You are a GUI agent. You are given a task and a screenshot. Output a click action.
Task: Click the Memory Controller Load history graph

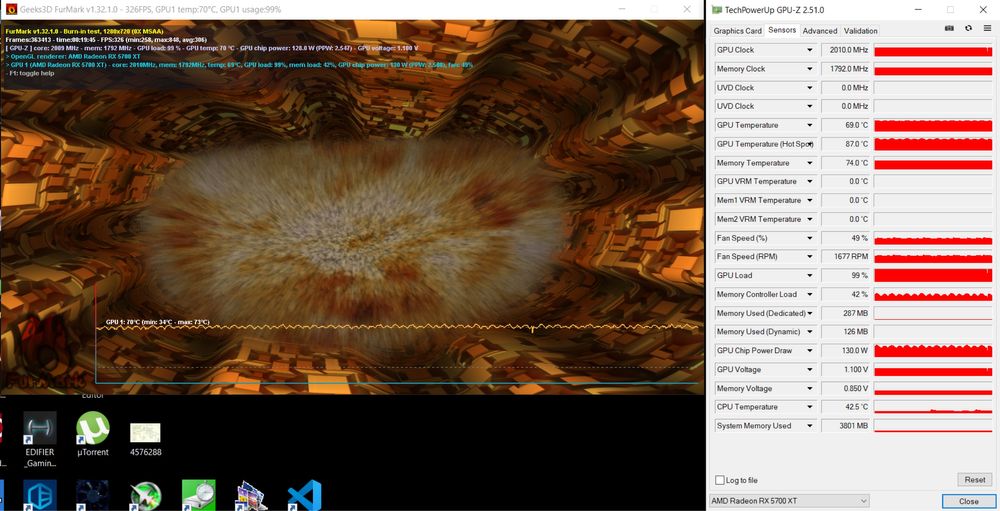pyautogui.click(x=932, y=295)
